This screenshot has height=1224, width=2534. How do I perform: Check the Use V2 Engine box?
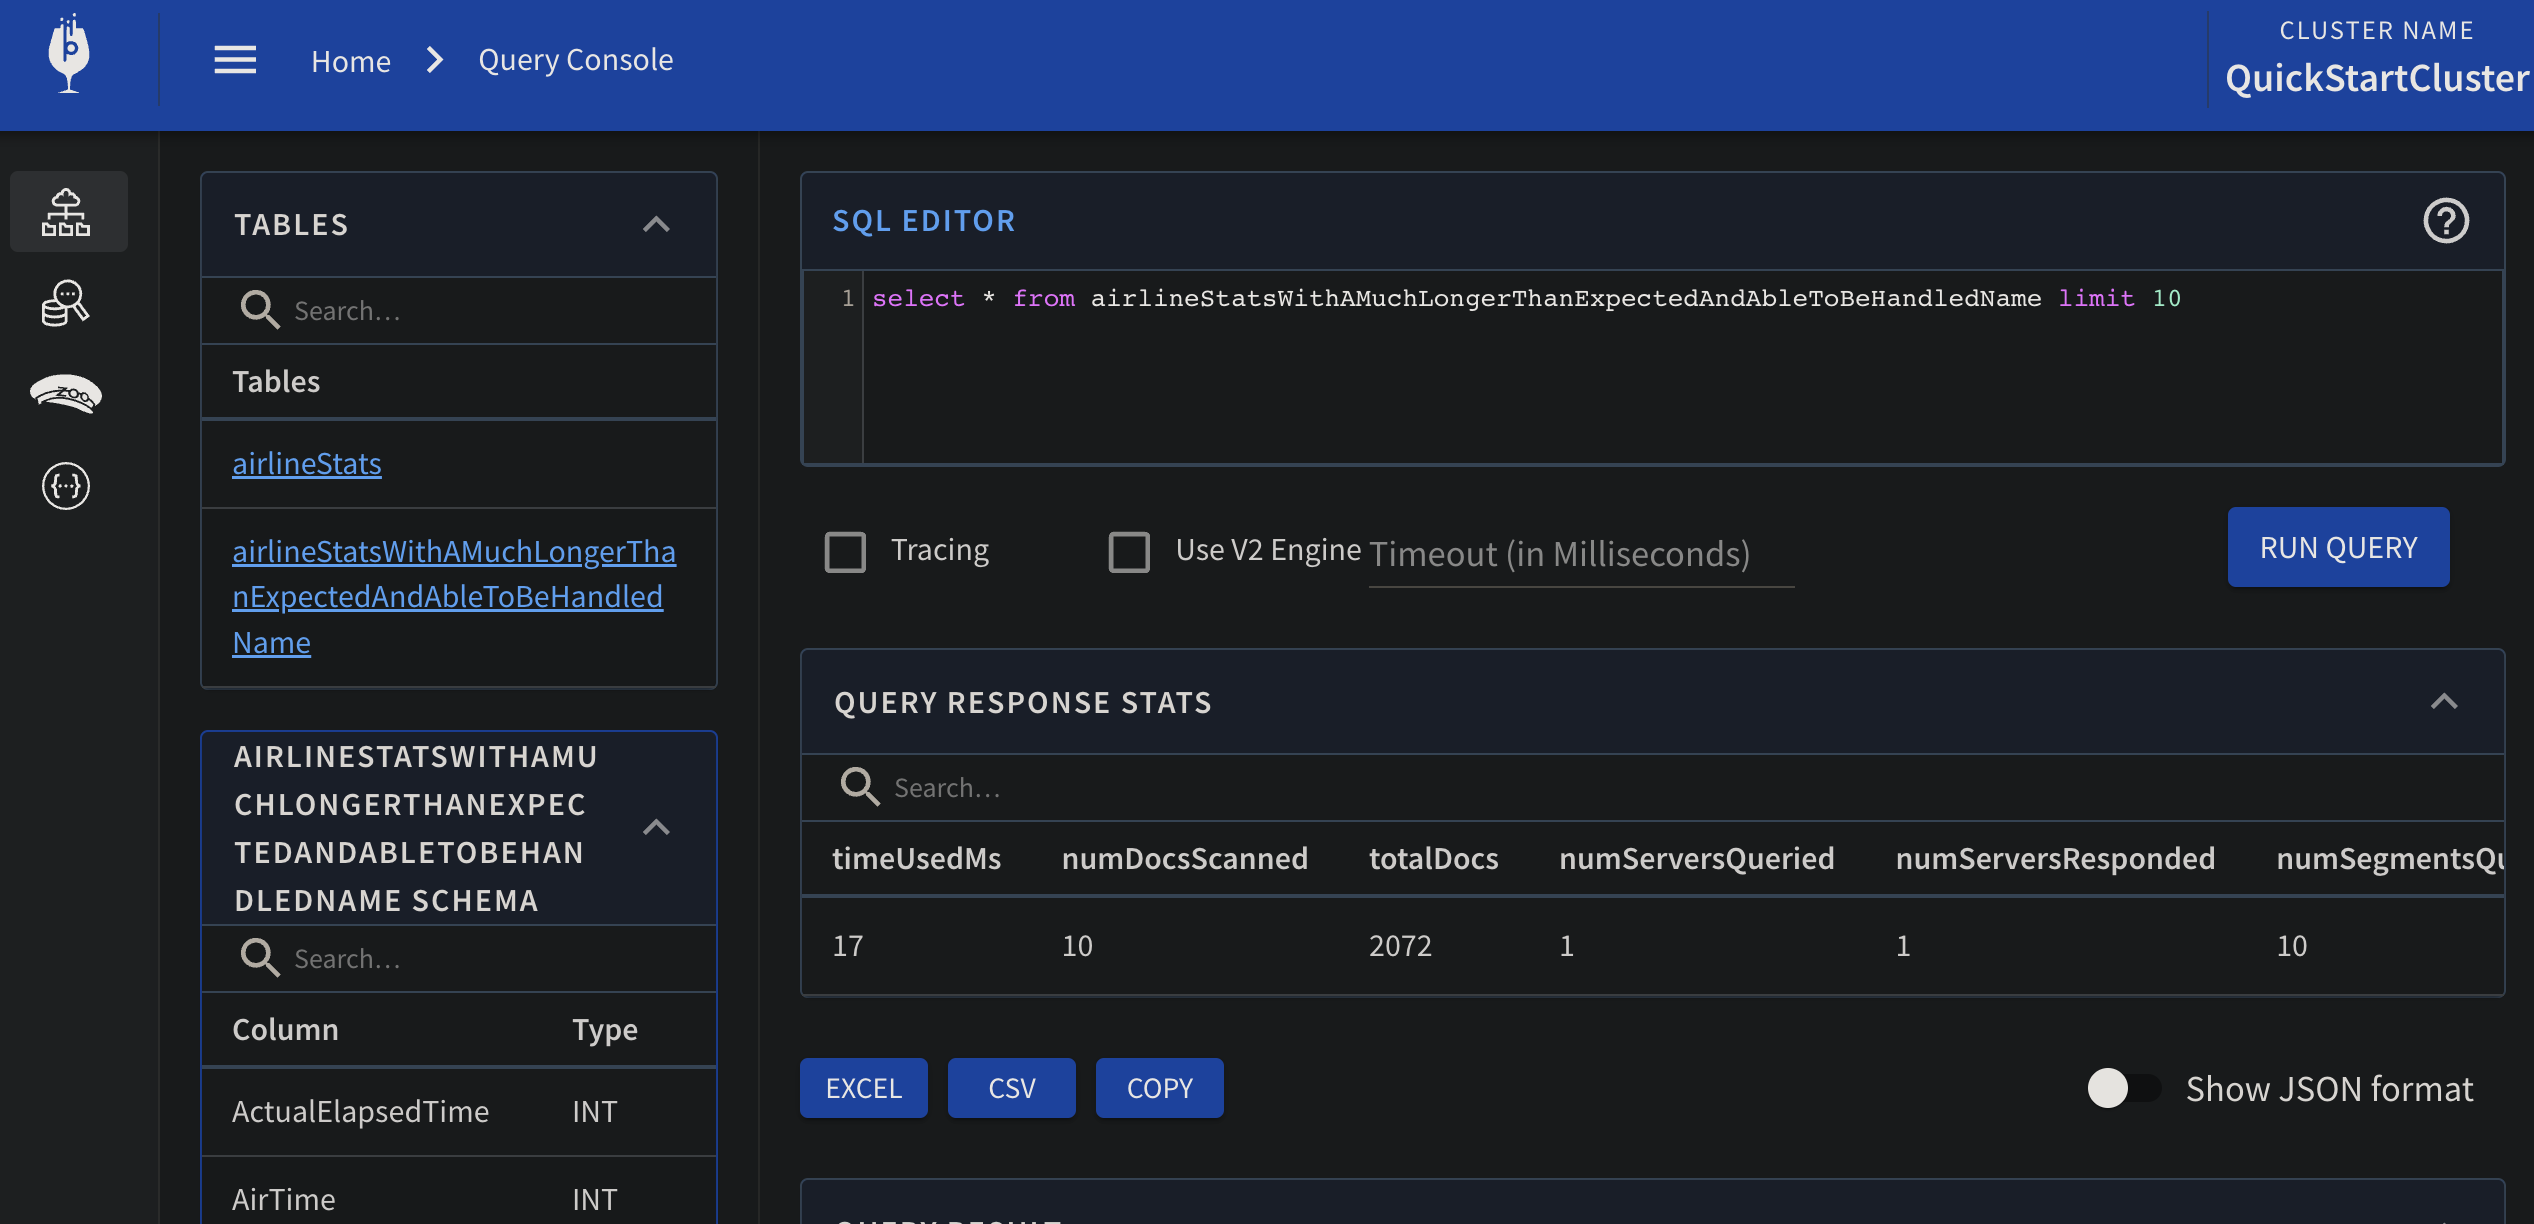click(x=1129, y=551)
